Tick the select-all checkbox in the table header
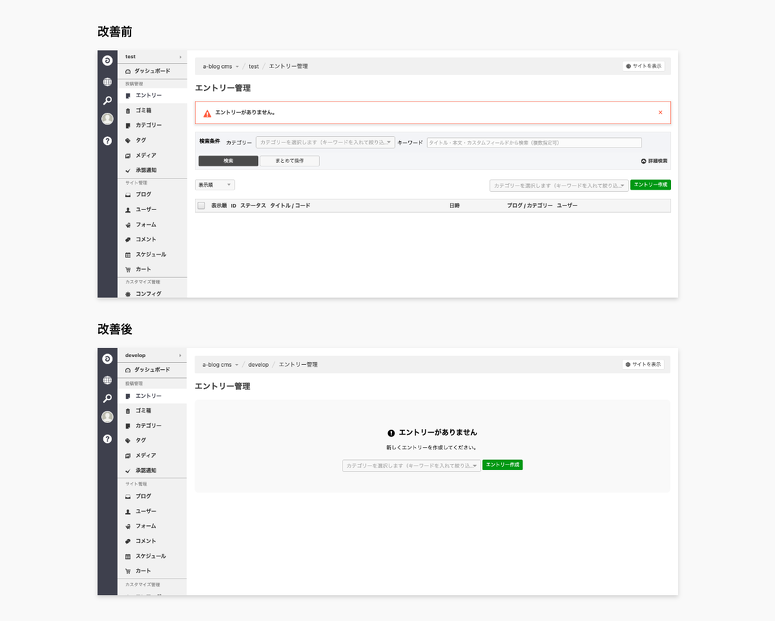775x621 pixels. (201, 205)
